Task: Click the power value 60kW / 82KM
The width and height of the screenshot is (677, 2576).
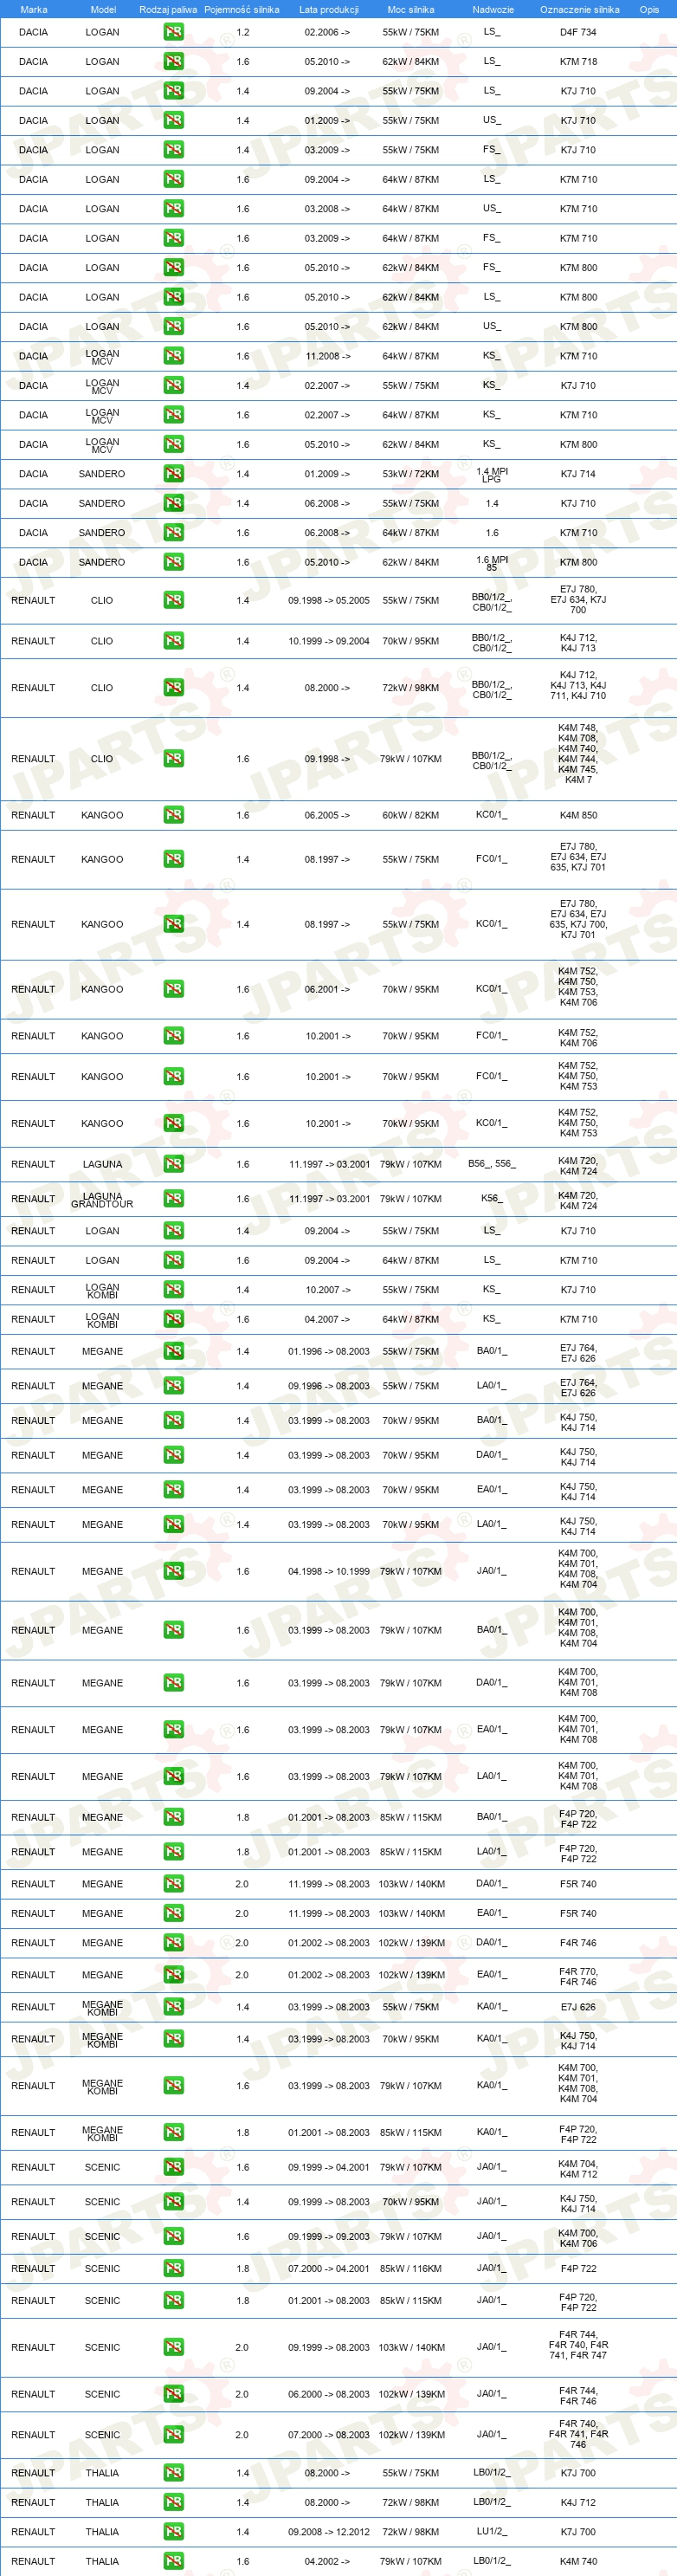Action: 410,815
